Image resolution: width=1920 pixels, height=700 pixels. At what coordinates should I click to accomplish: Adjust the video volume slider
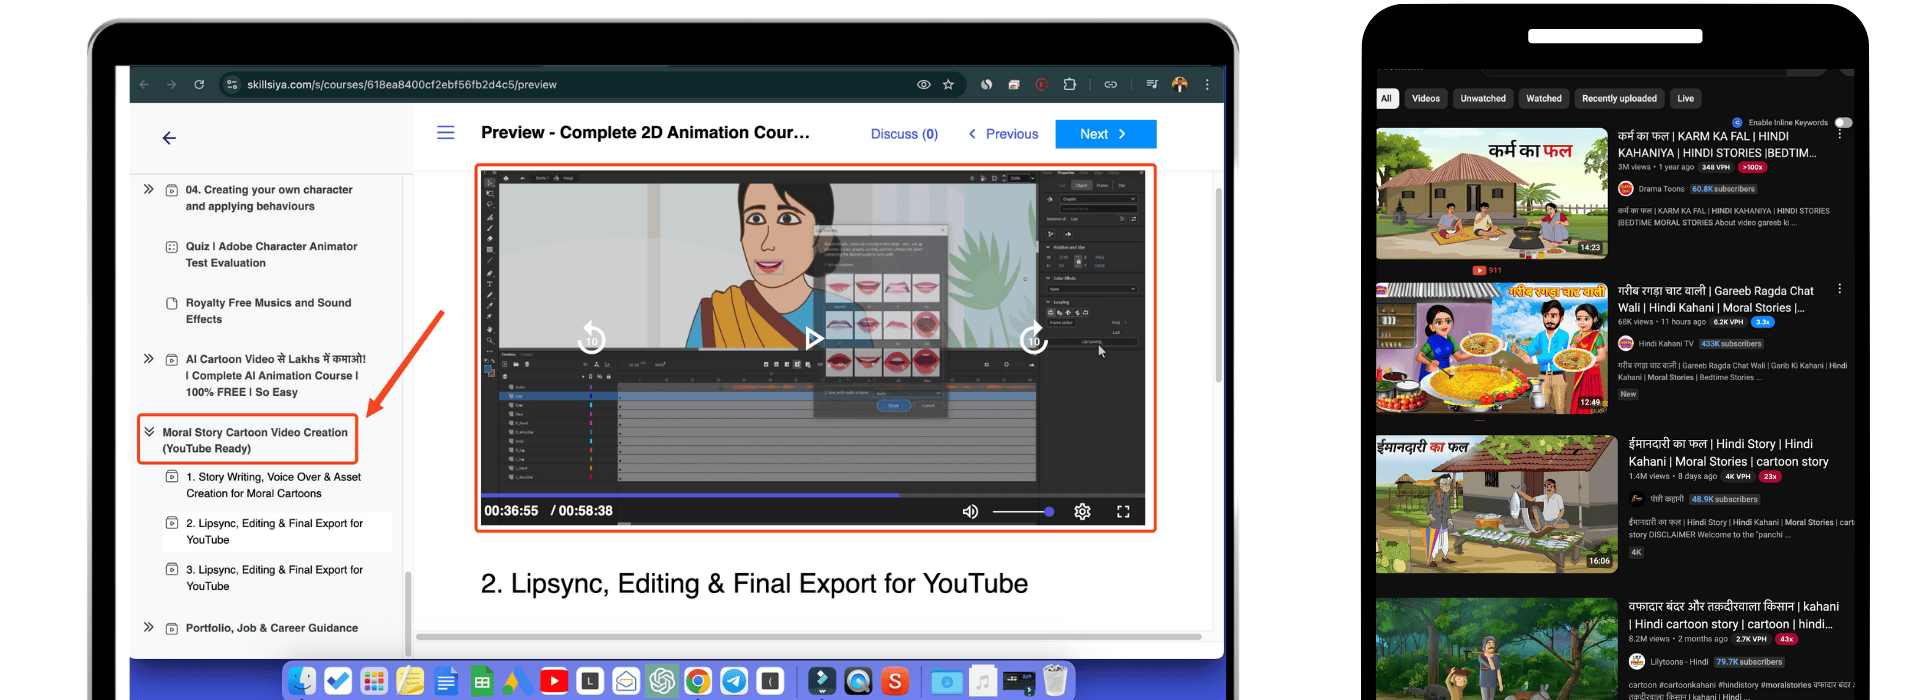[x=1022, y=512]
